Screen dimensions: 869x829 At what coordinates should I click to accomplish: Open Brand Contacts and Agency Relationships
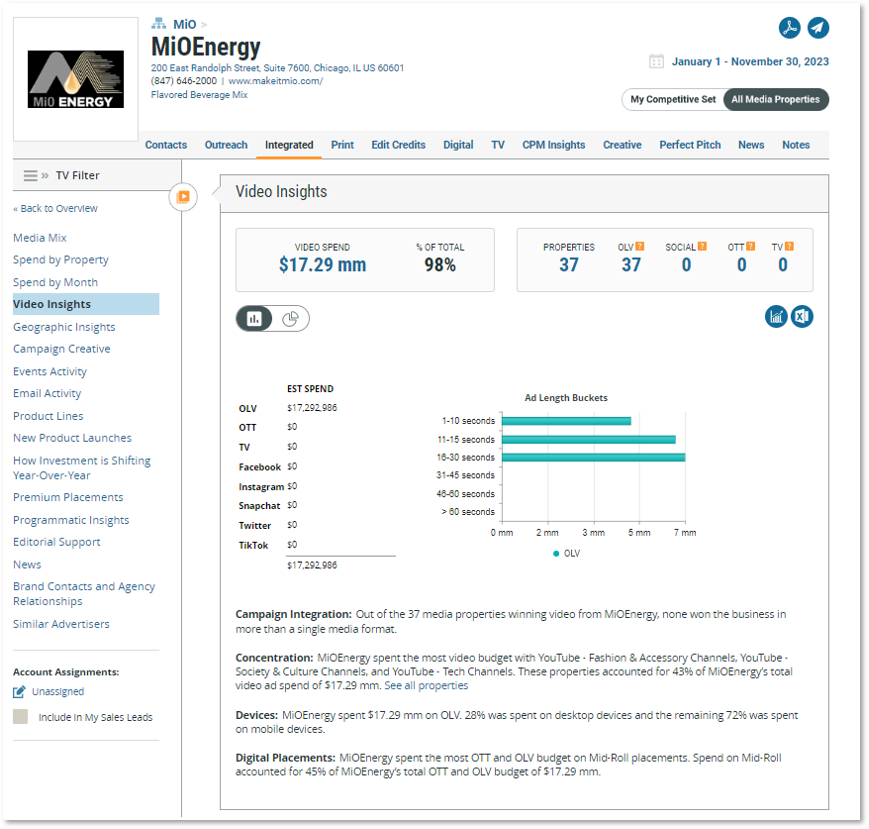pos(84,593)
